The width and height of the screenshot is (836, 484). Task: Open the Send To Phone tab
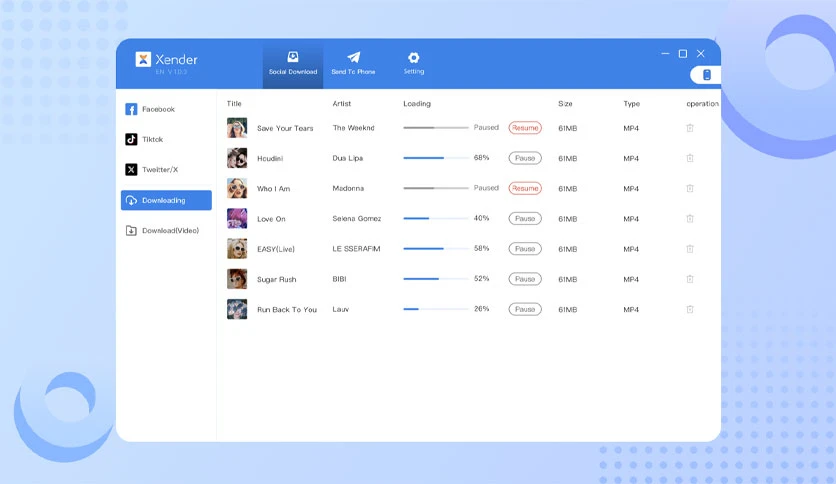point(353,64)
